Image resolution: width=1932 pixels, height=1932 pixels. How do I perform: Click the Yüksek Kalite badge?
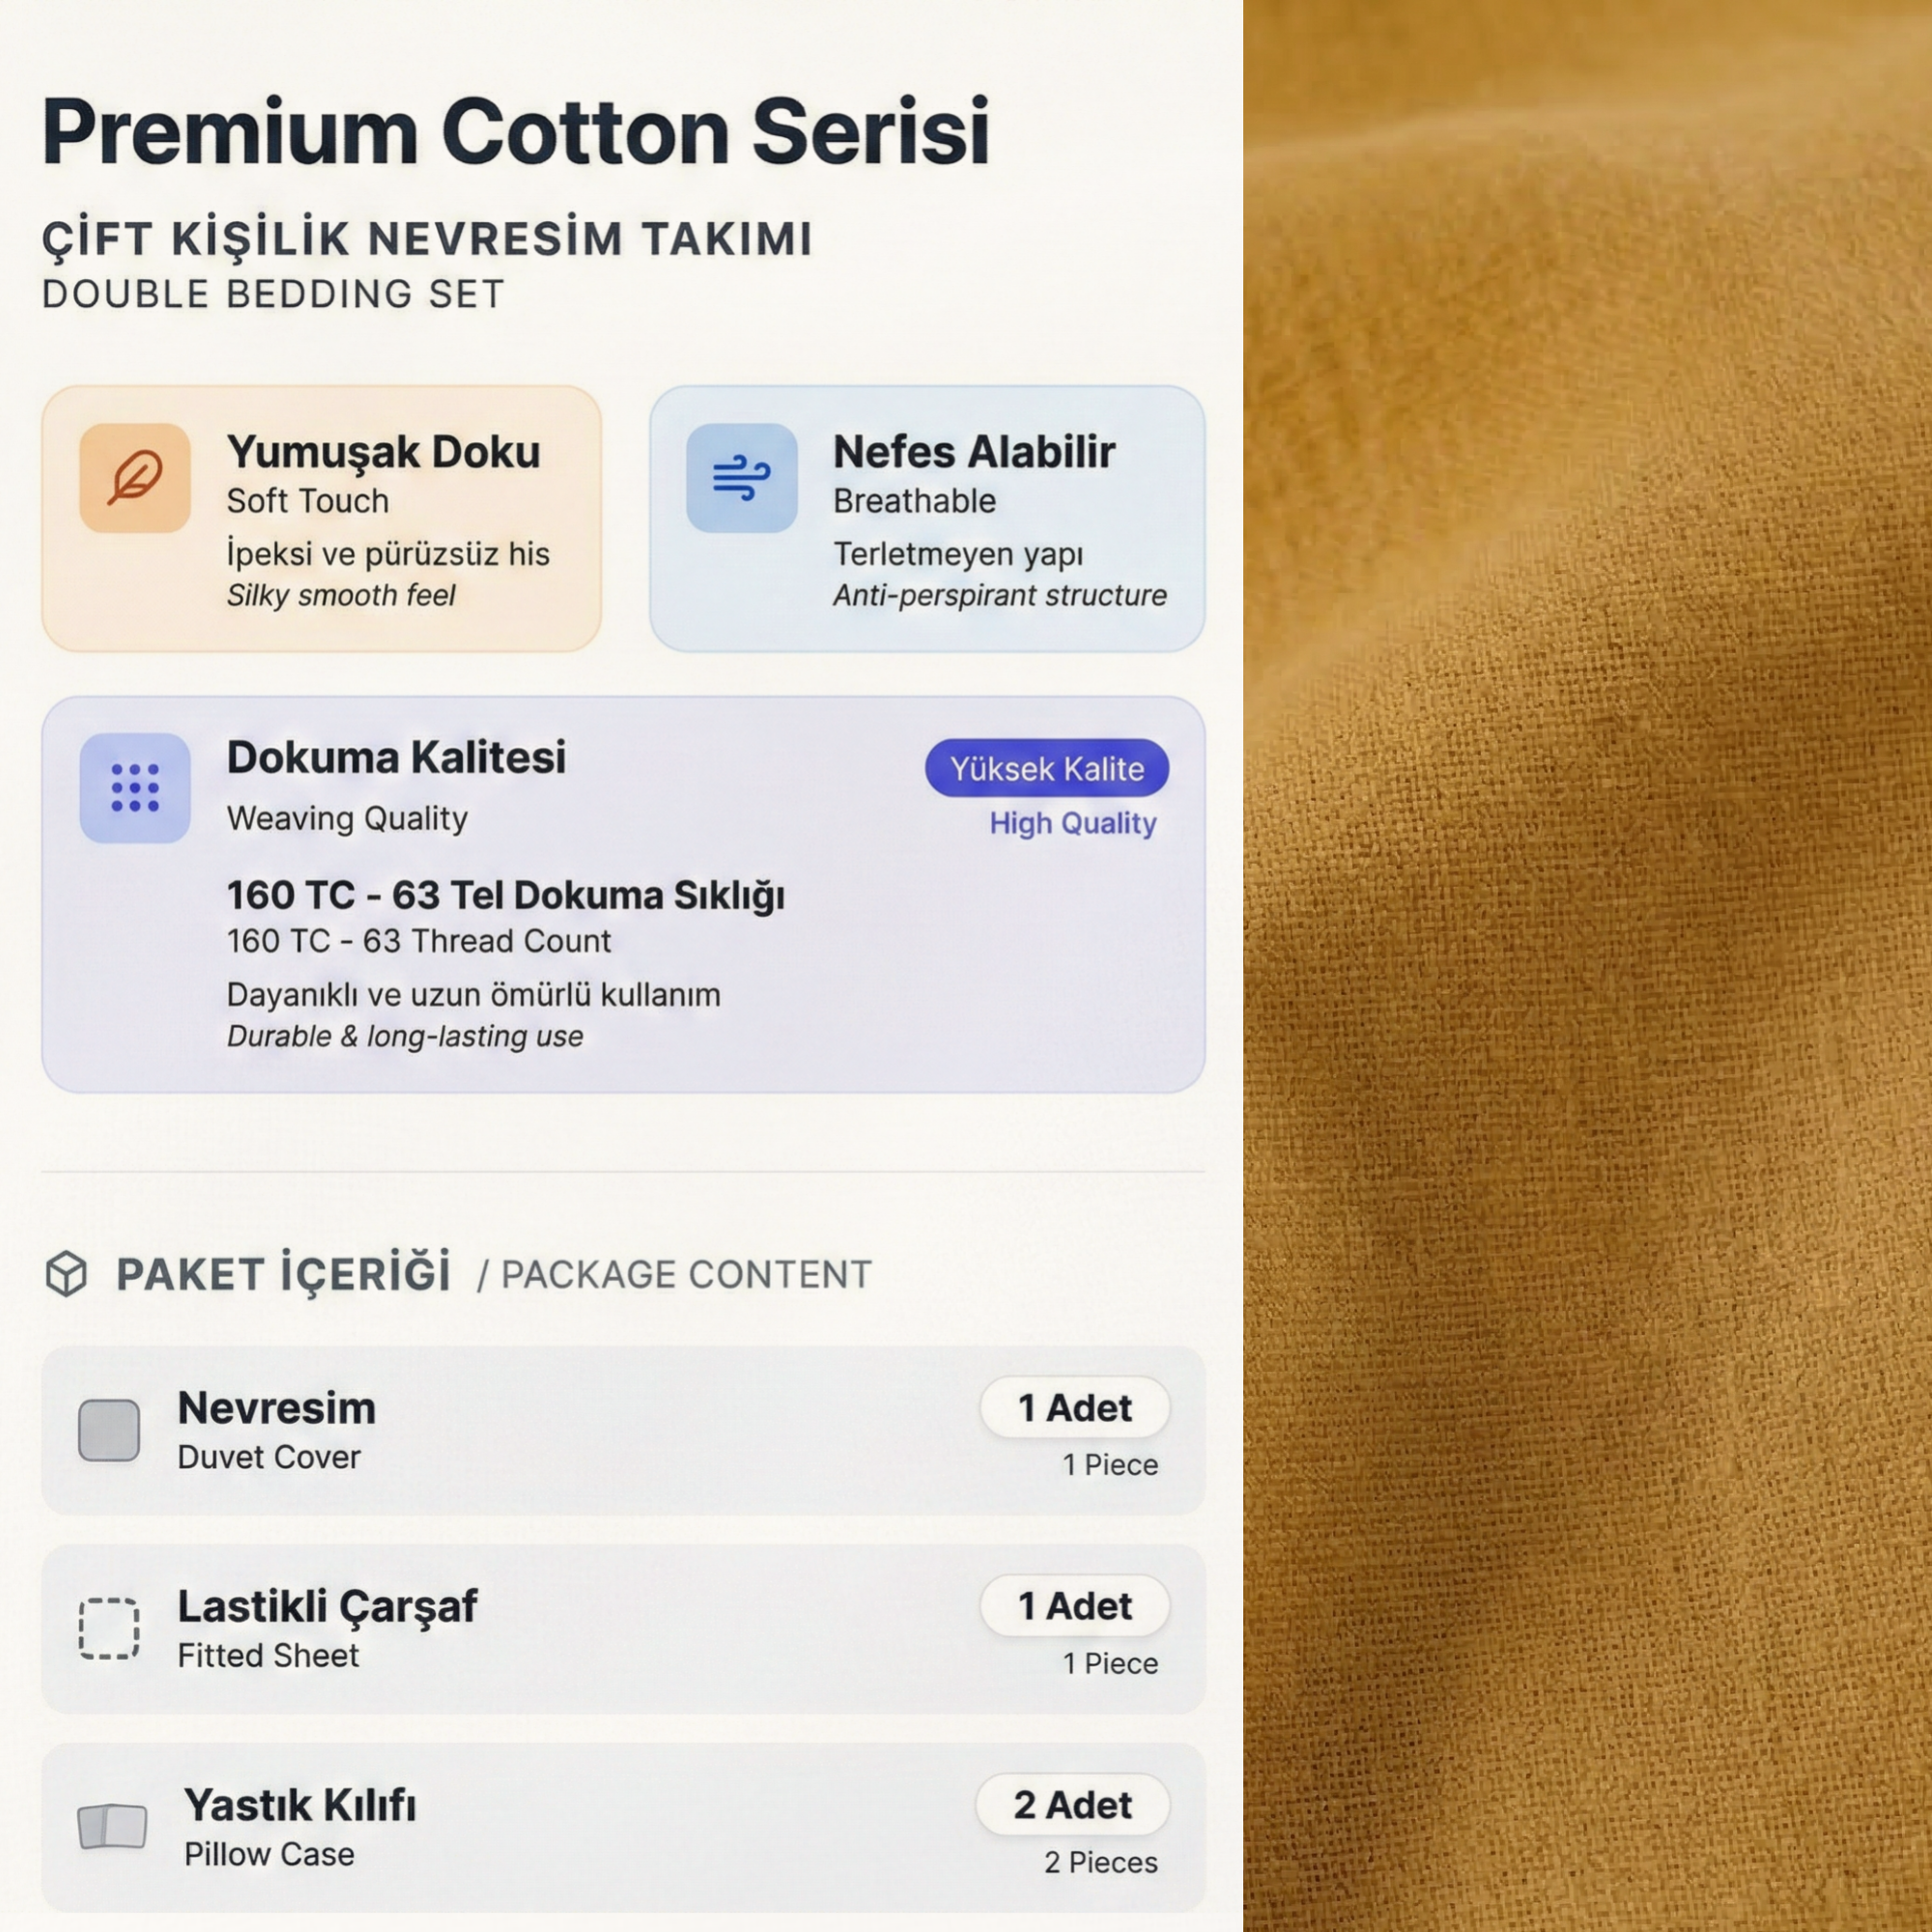tap(1046, 768)
